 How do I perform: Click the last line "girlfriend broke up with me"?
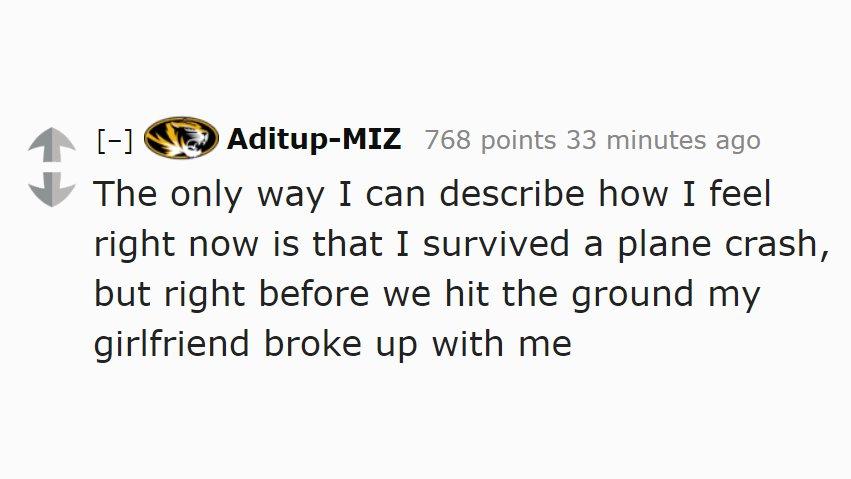333,345
